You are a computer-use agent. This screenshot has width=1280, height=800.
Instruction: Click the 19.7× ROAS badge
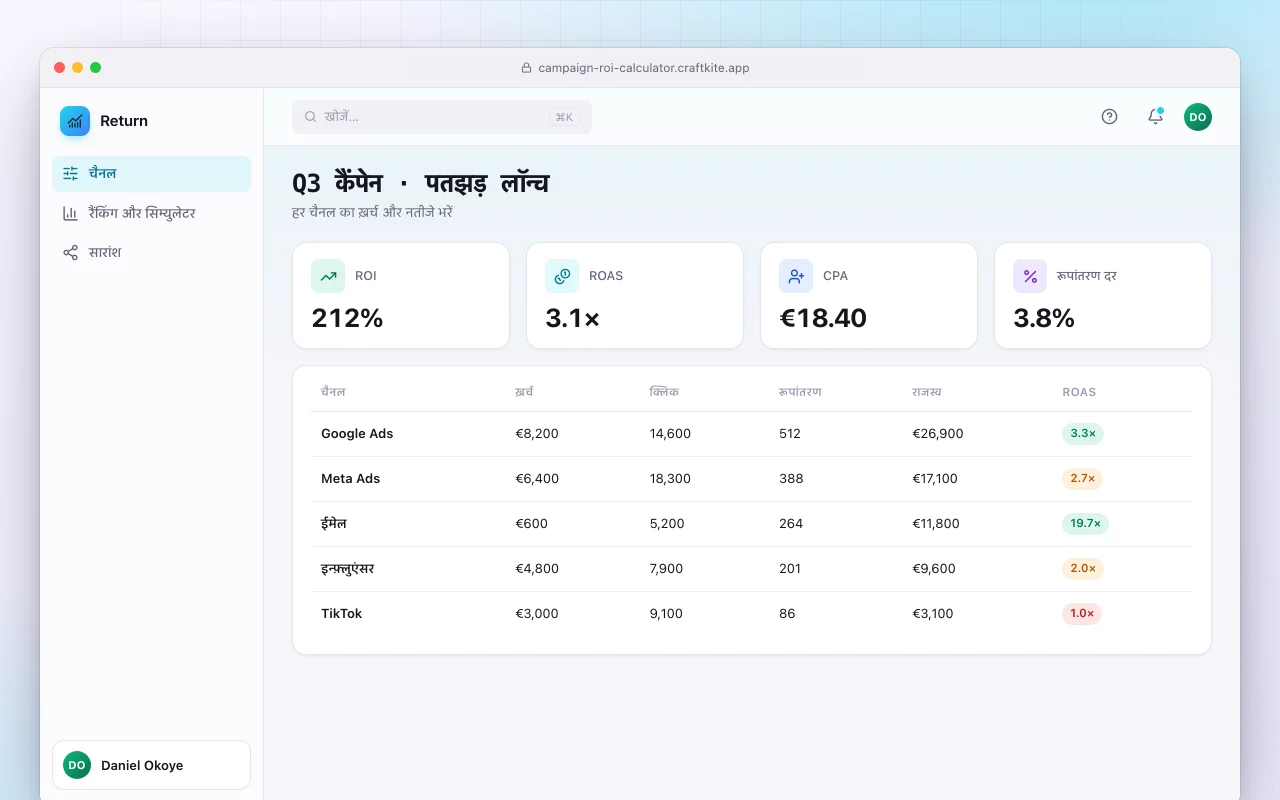[1085, 524]
